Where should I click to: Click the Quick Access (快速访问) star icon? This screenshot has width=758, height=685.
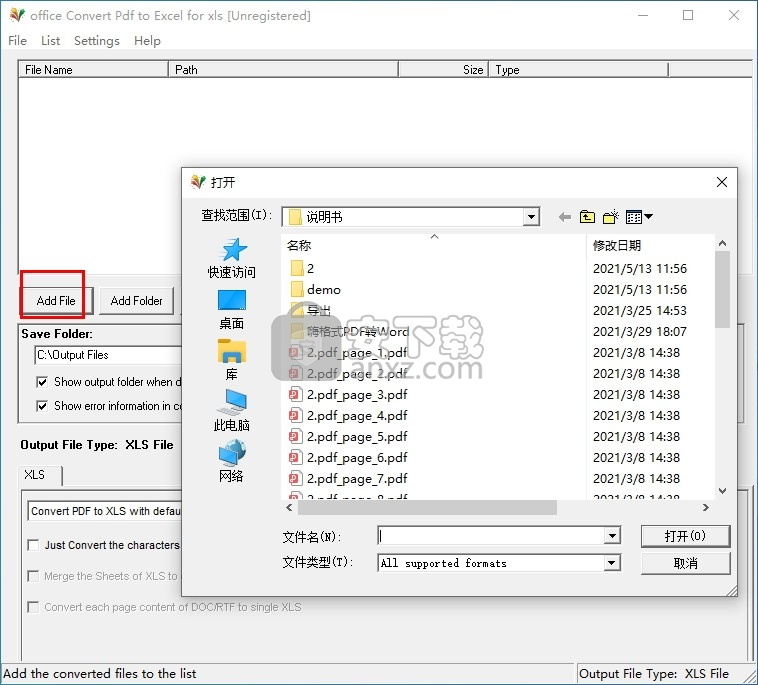234,249
